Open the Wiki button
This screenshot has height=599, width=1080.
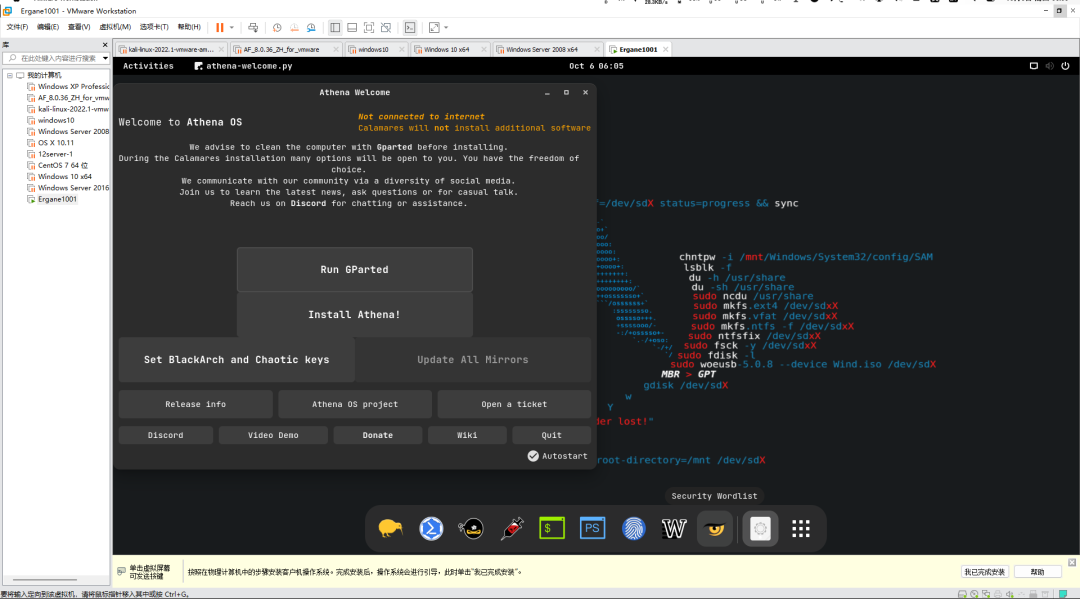[467, 435]
